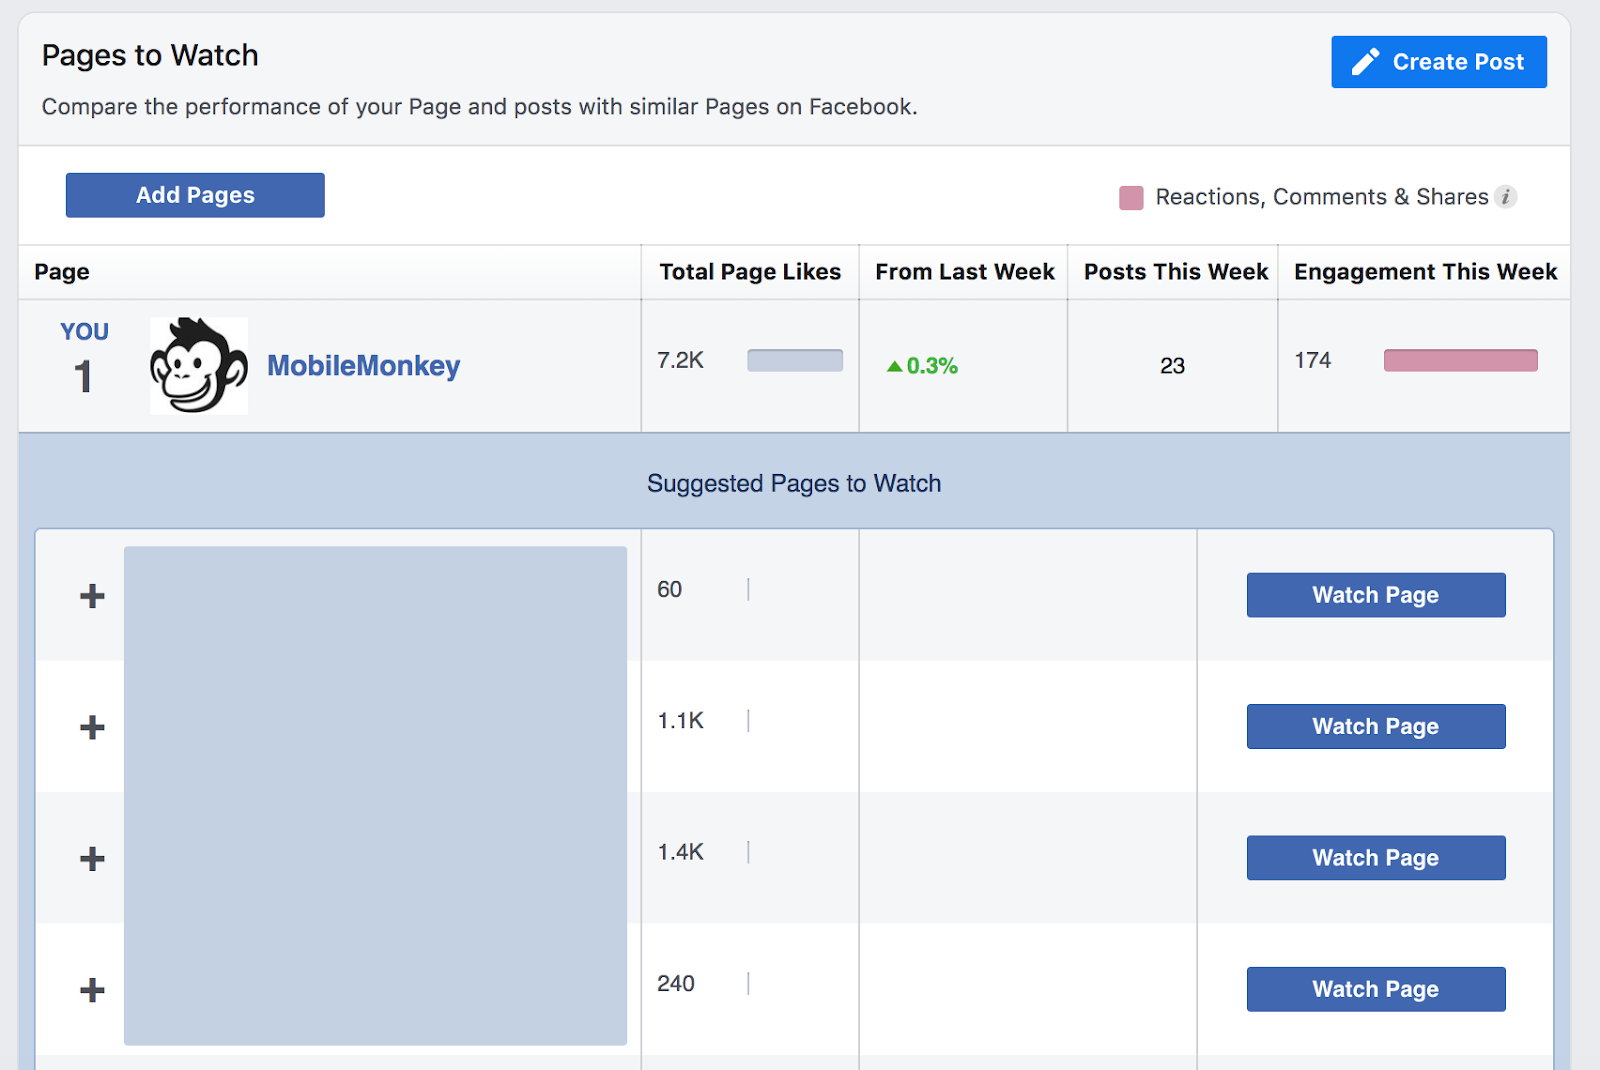
Task: Click the plus icon in the 1.1K likes row
Action: point(92,727)
